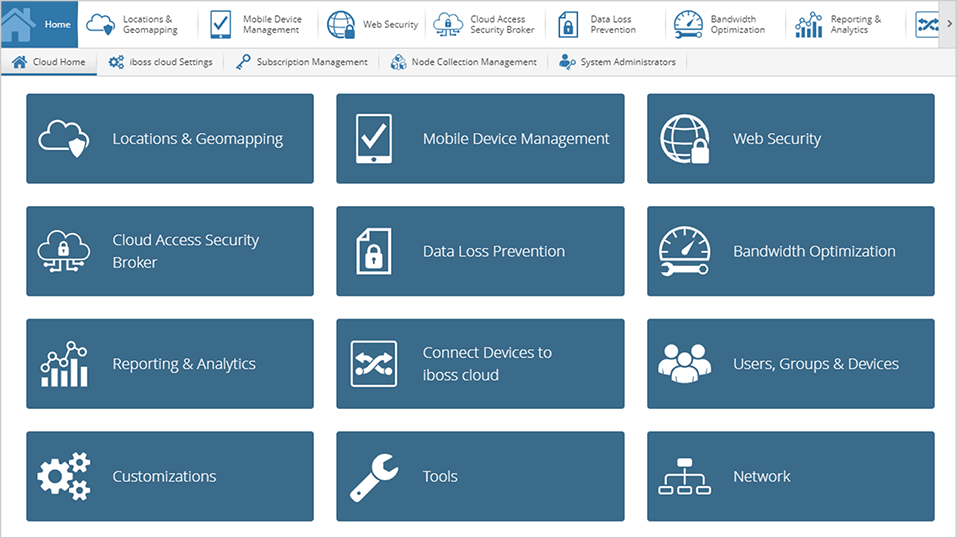The image size is (957, 538).
Task: Click the gears icon on Customizations tile
Action: (64, 476)
